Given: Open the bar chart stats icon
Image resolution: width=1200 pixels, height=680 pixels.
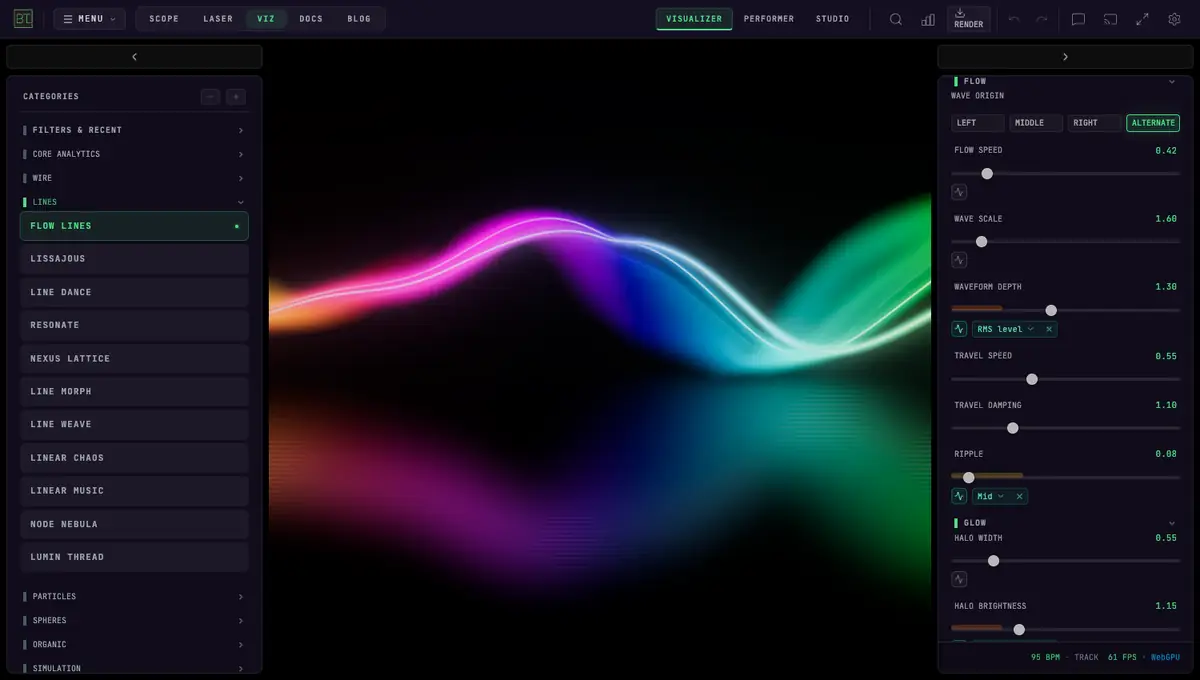Looking at the screenshot, I should [928, 19].
